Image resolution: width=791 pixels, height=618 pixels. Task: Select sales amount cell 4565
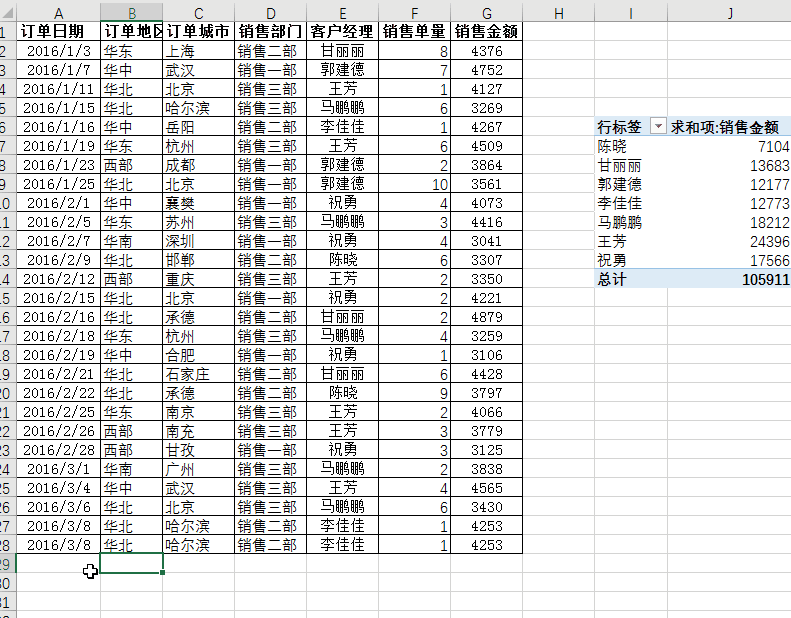487,488
